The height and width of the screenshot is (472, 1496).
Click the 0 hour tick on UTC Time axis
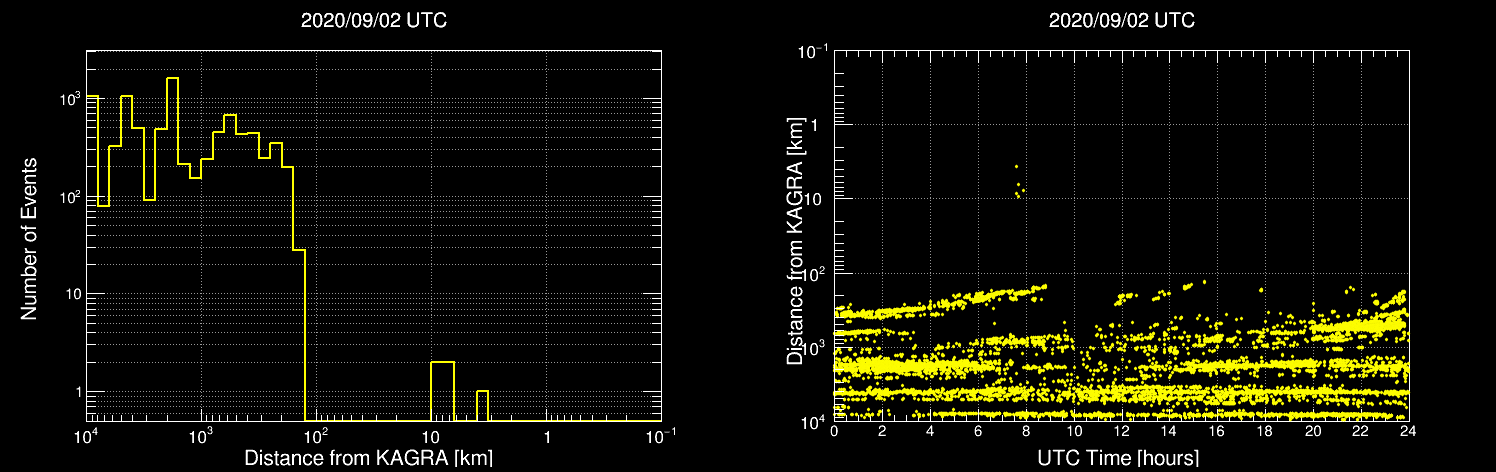(834, 431)
